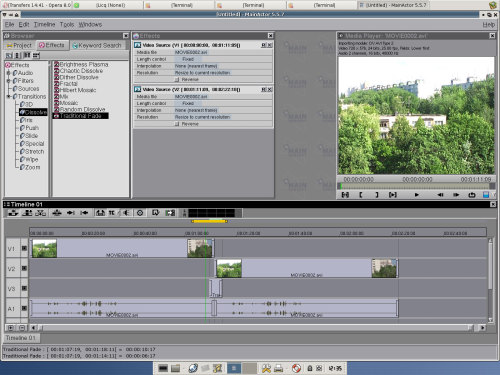Click the fourth browser view-mode icon
The height and width of the screenshot is (375, 500).
point(36,55)
